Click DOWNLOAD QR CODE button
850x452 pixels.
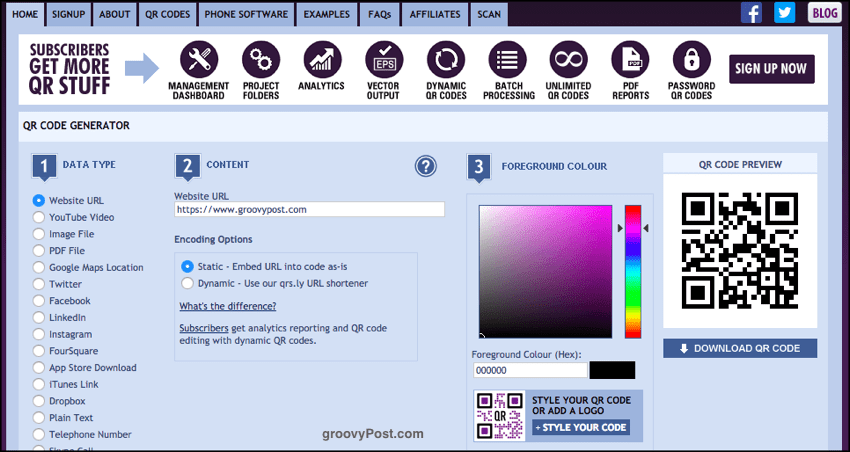pos(740,349)
